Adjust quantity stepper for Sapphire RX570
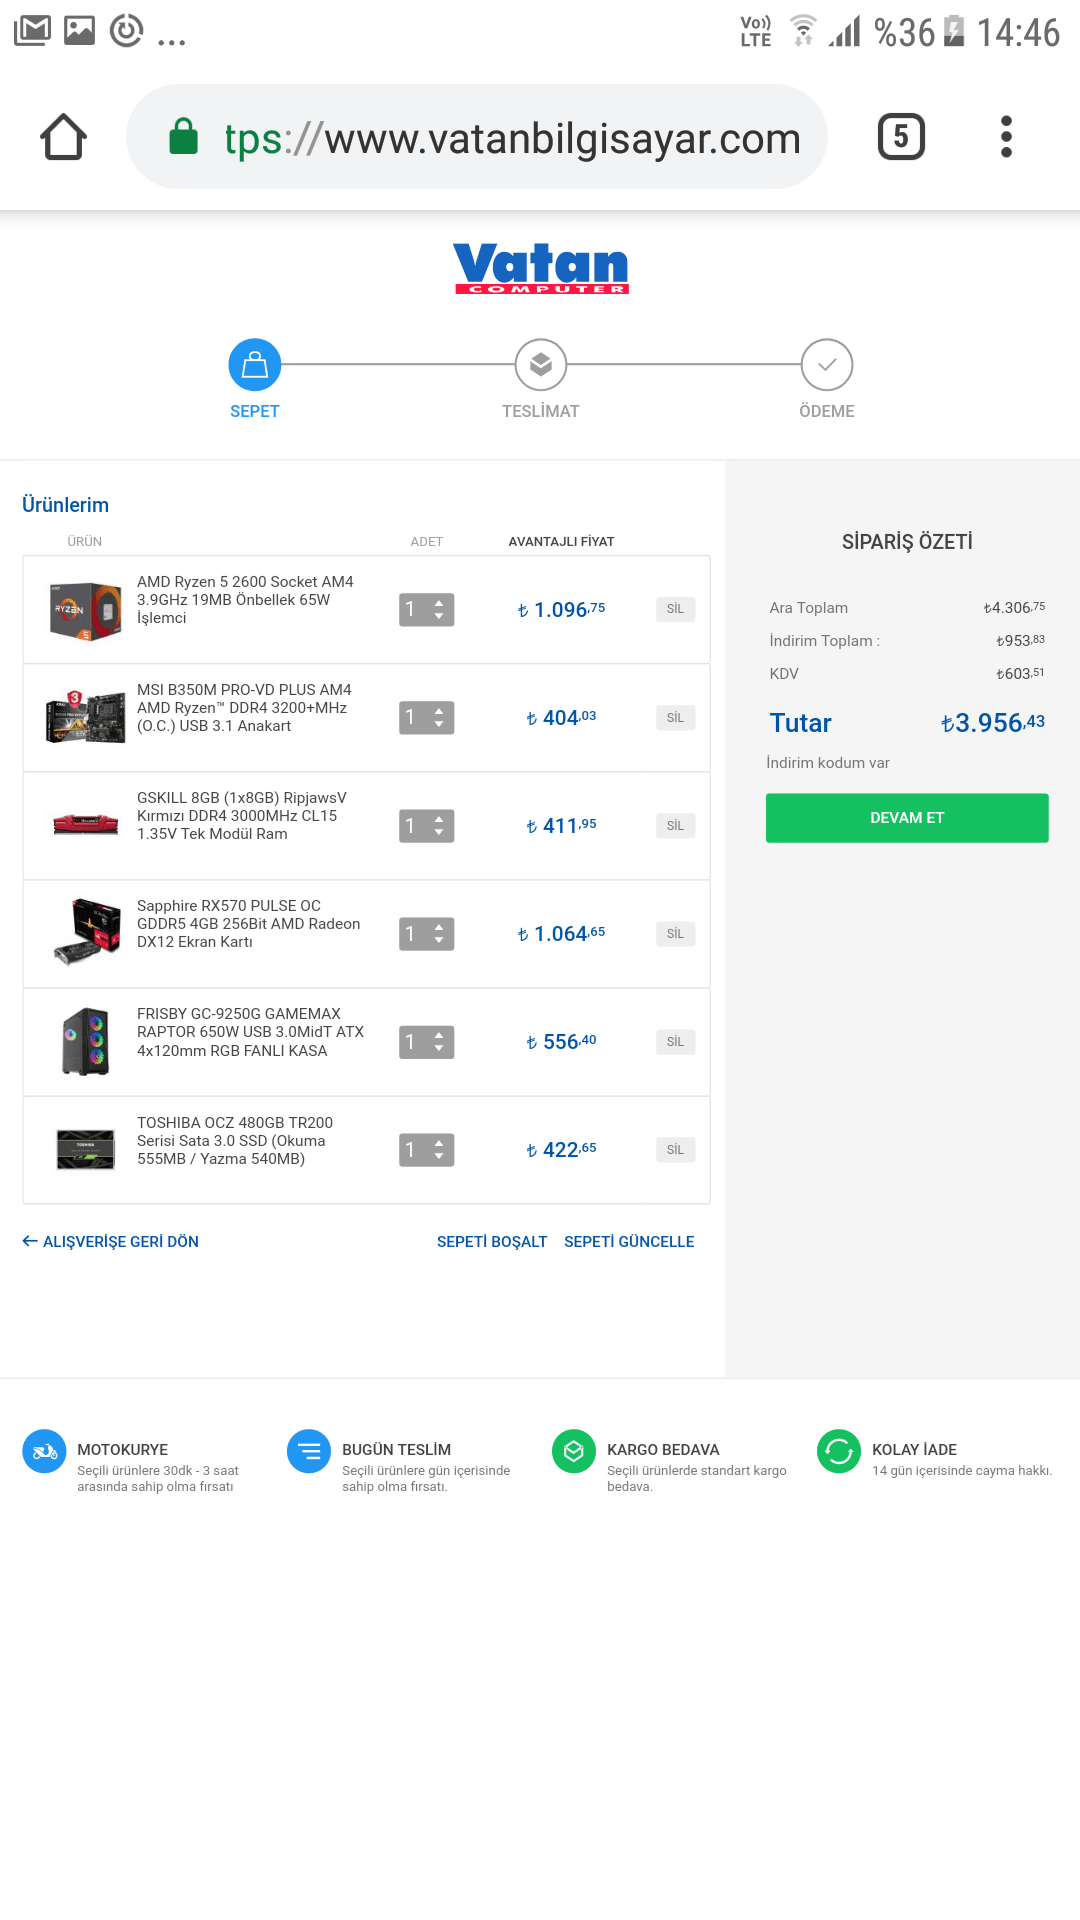The height and width of the screenshot is (1920, 1080). tap(427, 933)
